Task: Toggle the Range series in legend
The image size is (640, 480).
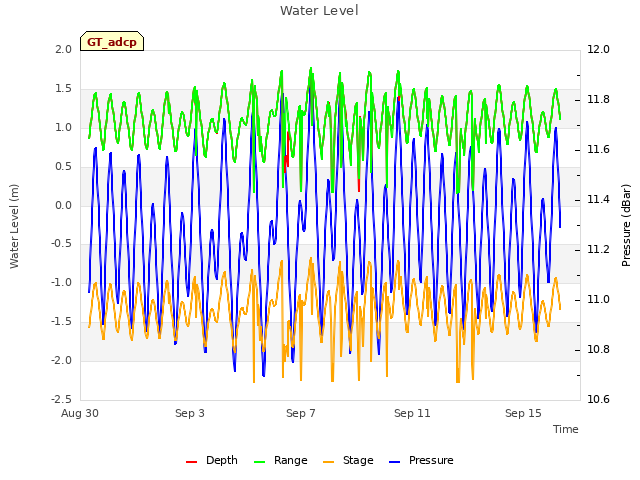Action: [280, 460]
